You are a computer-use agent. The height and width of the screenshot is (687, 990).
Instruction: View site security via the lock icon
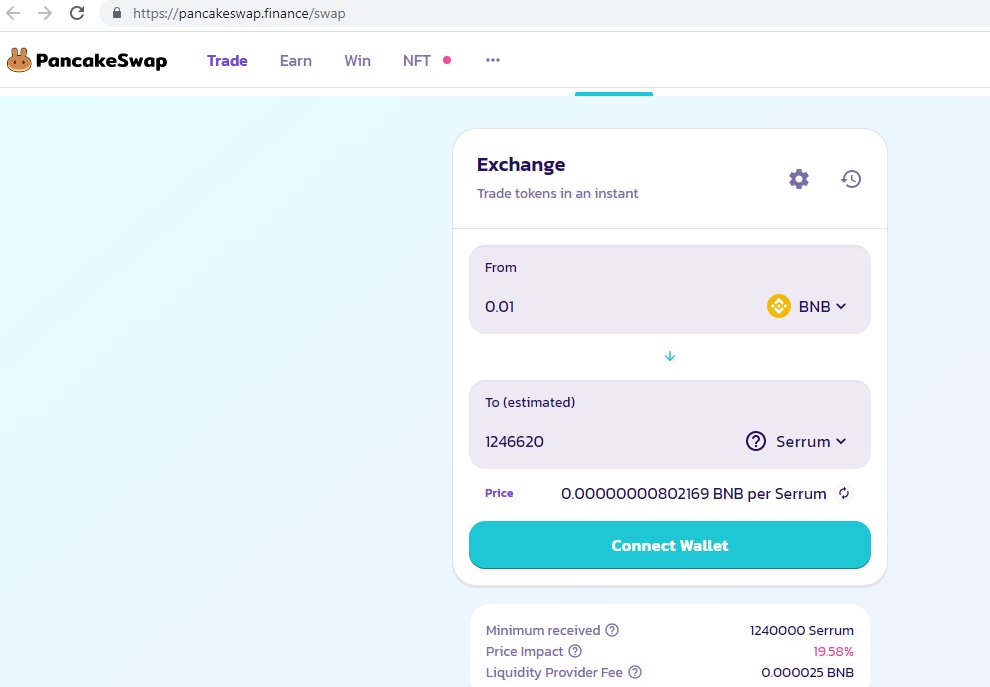coord(117,13)
